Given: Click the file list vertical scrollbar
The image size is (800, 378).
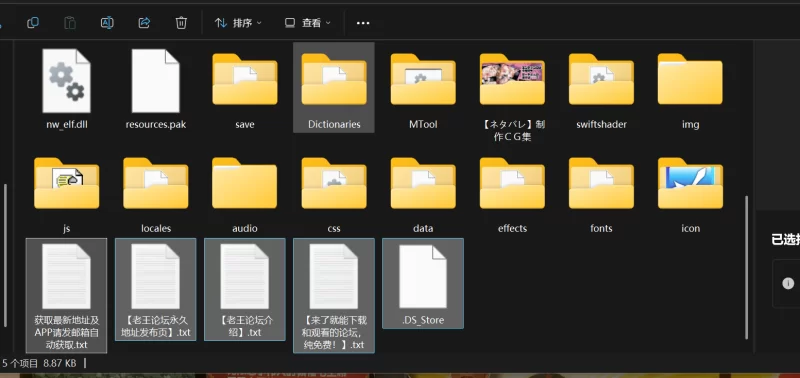Looking at the screenshot, I should 746,266.
